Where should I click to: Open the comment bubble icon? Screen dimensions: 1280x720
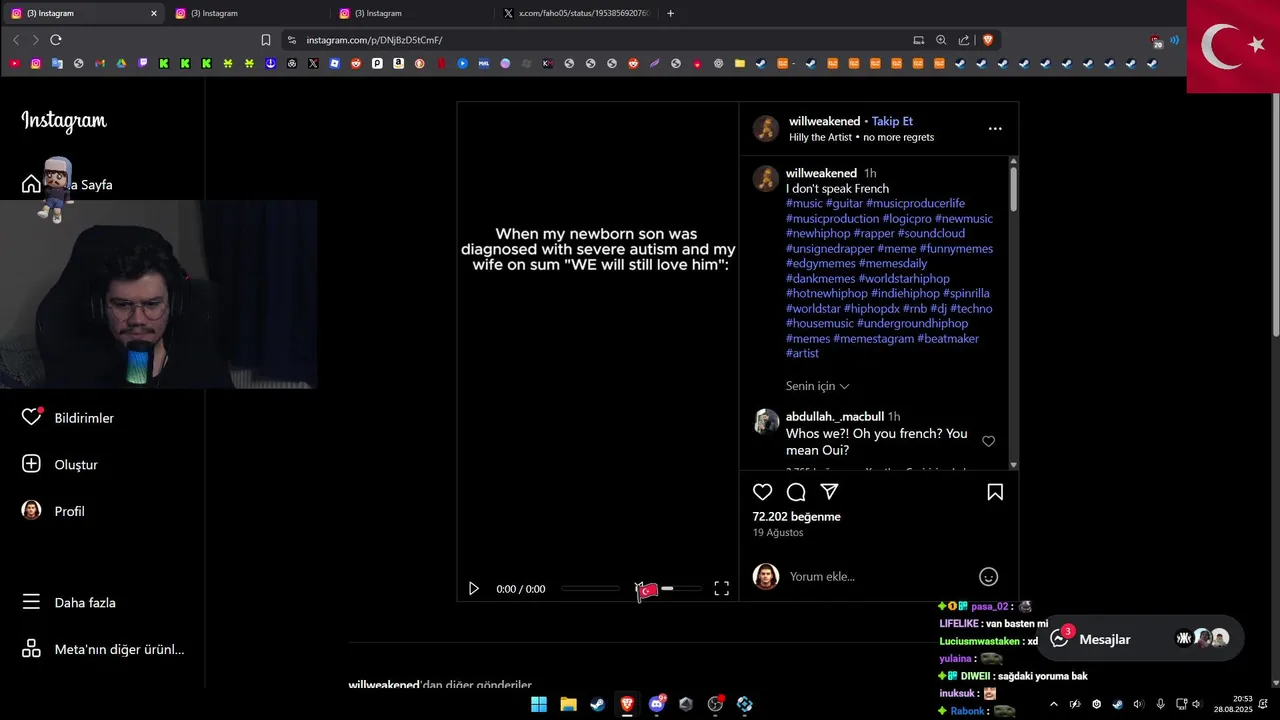pos(796,492)
